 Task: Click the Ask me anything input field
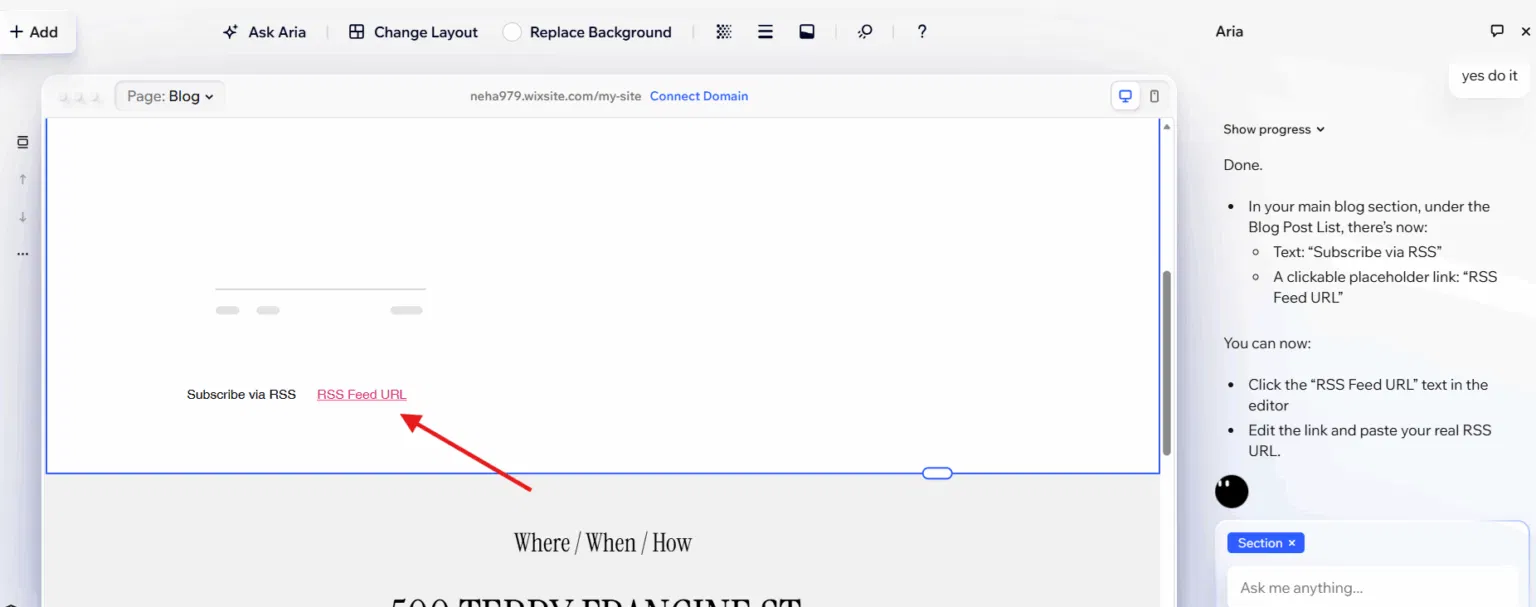click(x=1370, y=588)
